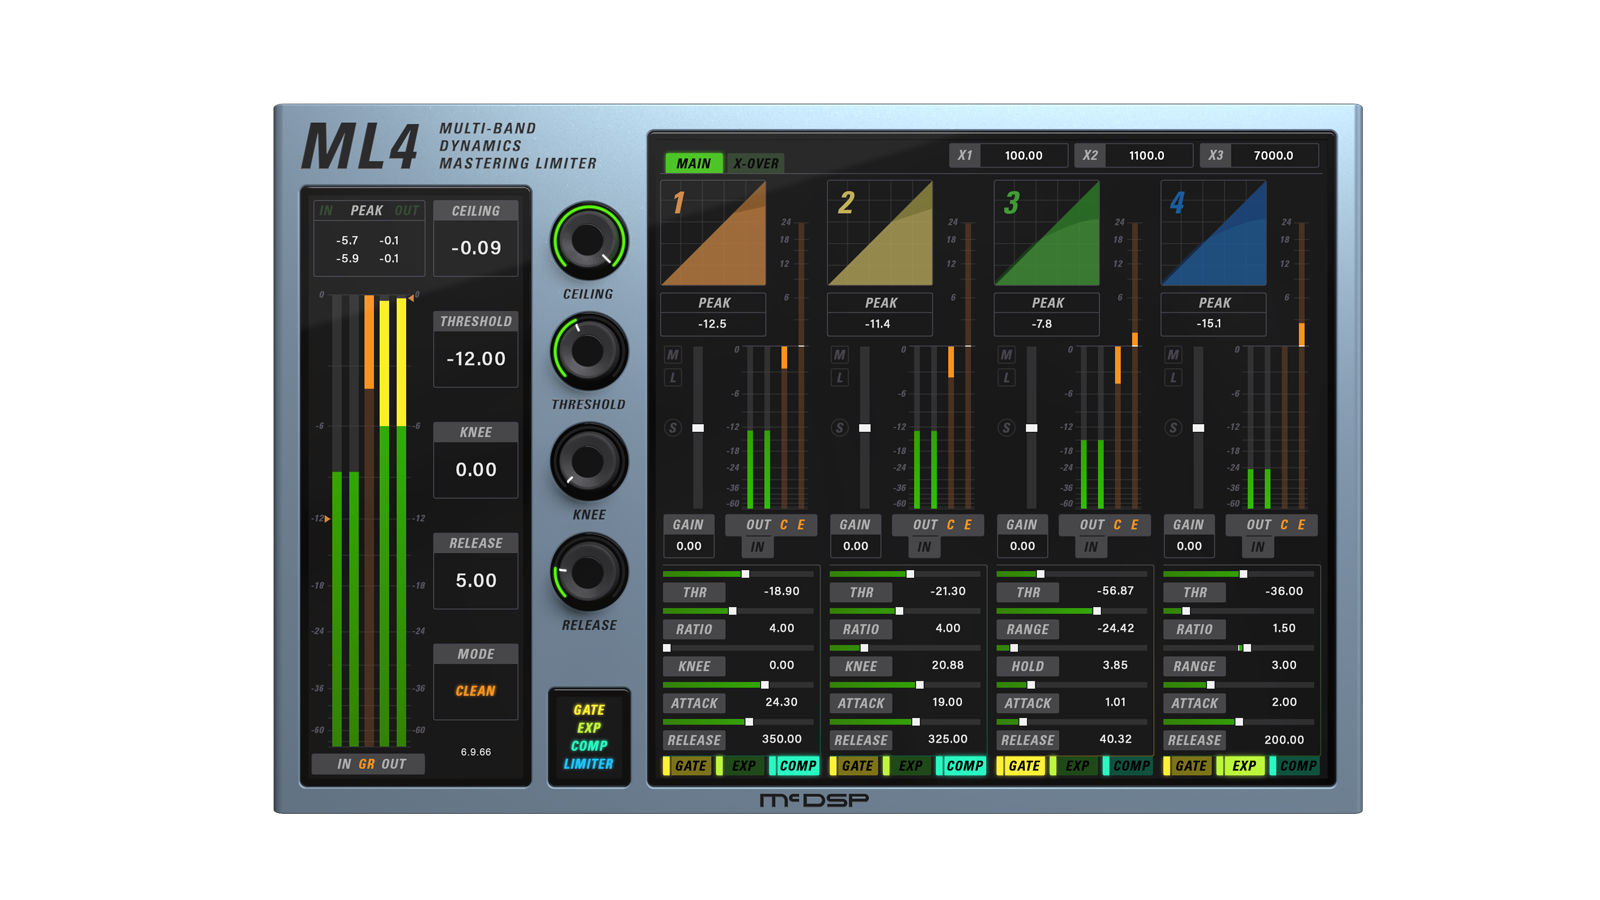Click the band 4 RATIO value 1.50
1600x900 pixels.
[1283, 628]
